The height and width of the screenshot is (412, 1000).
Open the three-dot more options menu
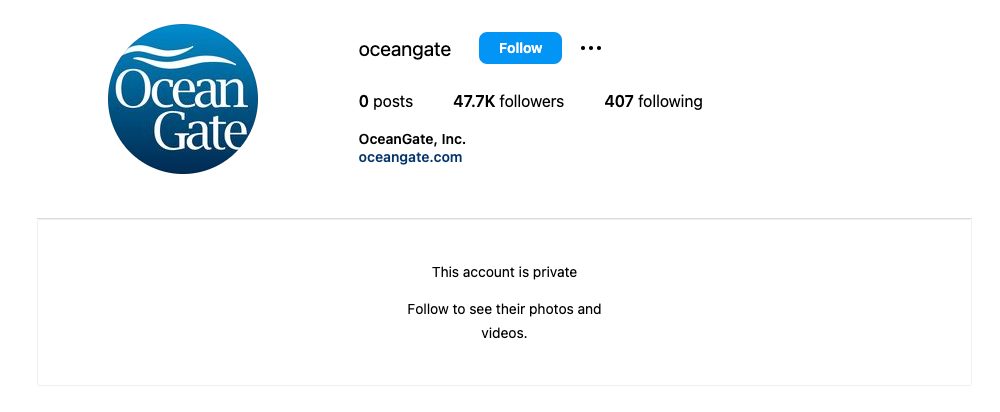click(591, 48)
